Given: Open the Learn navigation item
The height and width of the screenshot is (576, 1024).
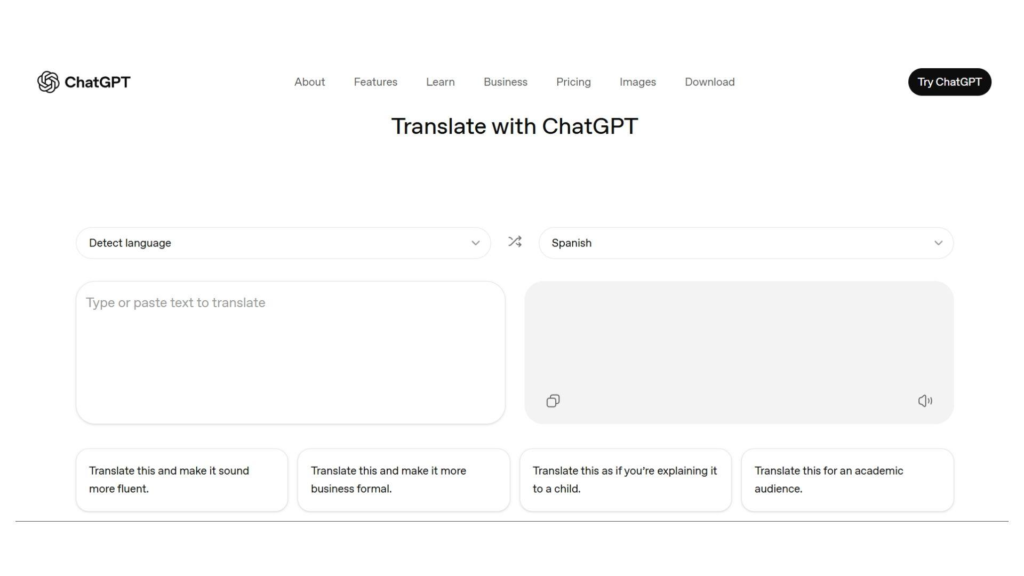Looking at the screenshot, I should pos(440,82).
